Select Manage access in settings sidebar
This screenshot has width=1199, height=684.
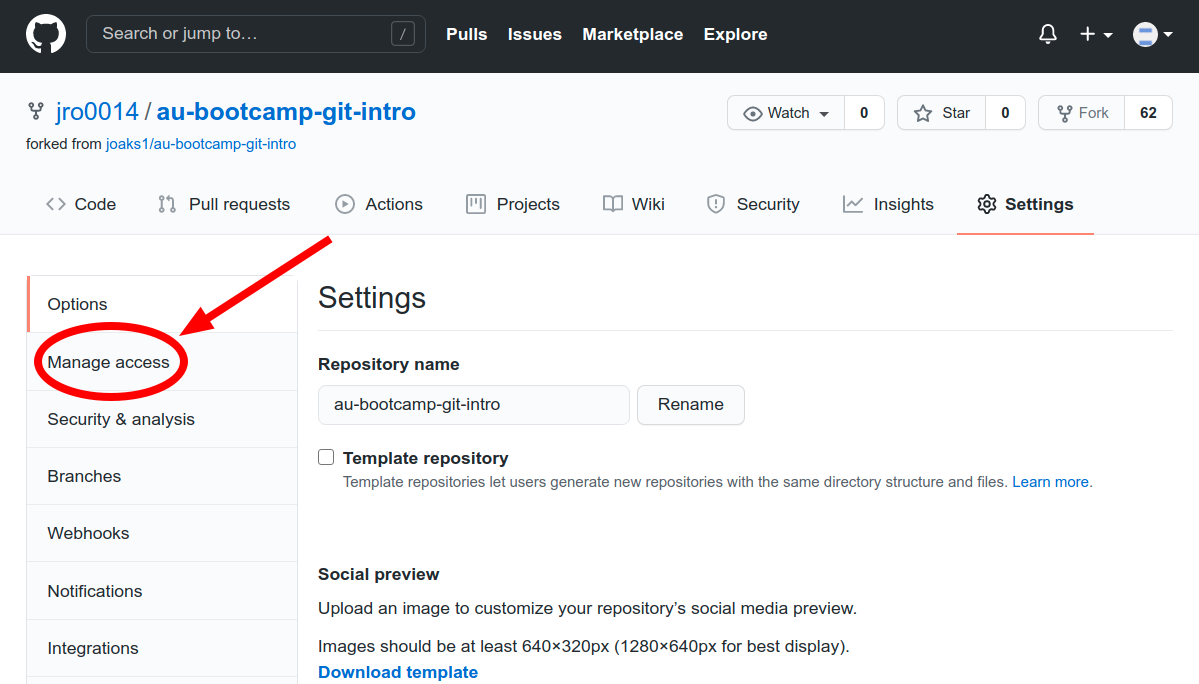[x=162, y=361]
